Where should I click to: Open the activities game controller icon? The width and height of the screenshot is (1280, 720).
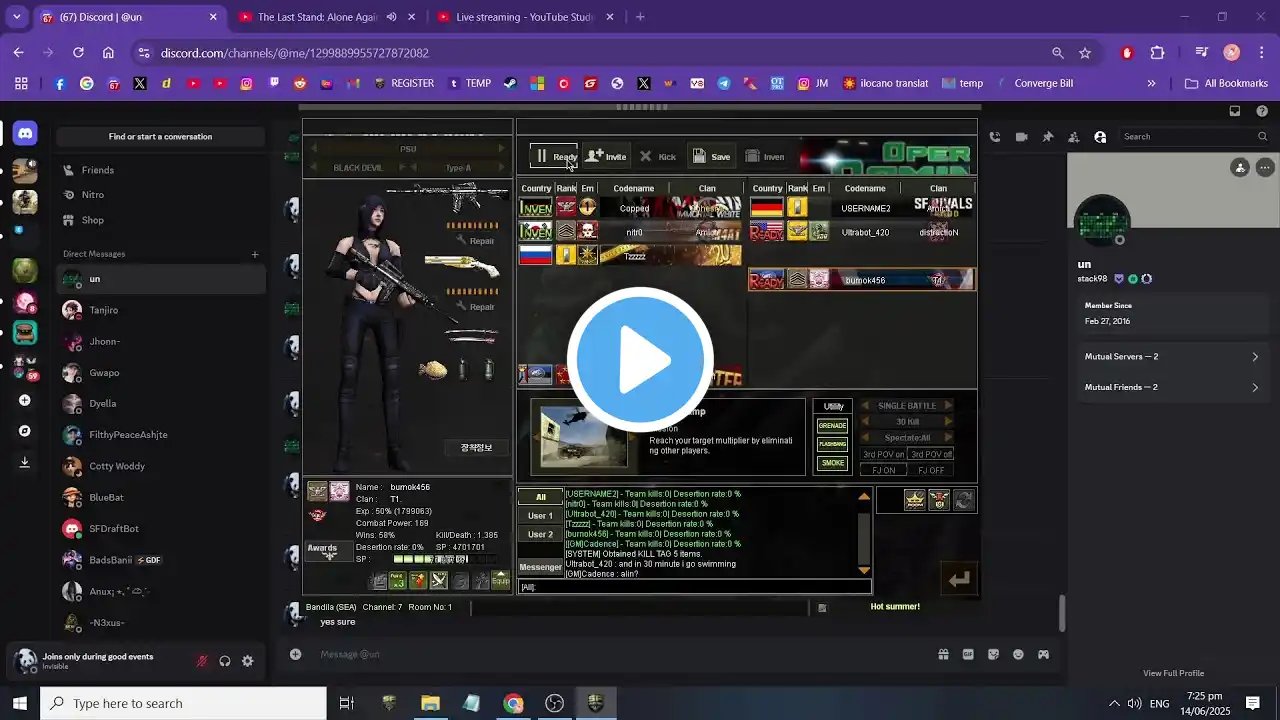[1043, 654]
